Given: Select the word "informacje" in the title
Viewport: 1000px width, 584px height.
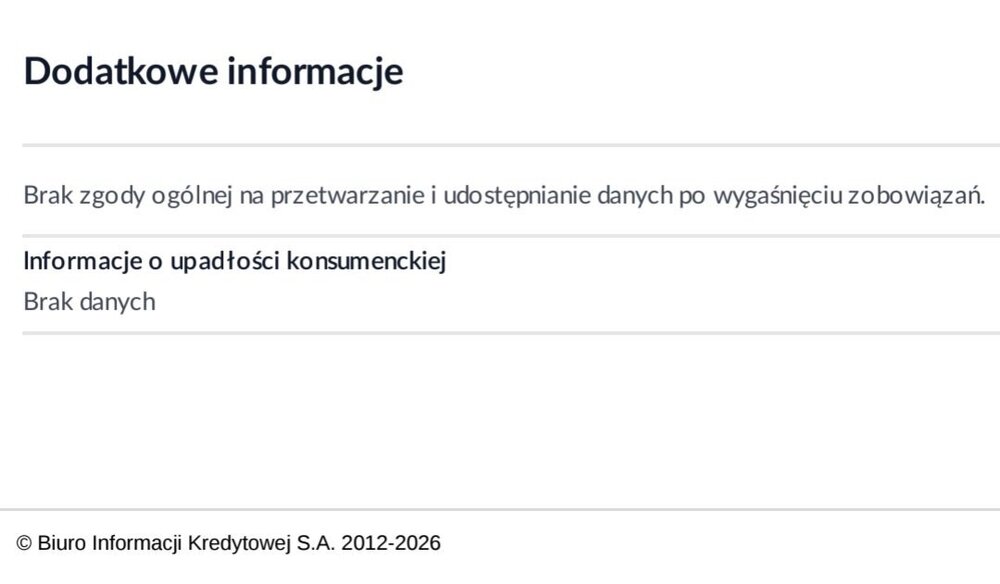Looking at the screenshot, I should (315, 70).
